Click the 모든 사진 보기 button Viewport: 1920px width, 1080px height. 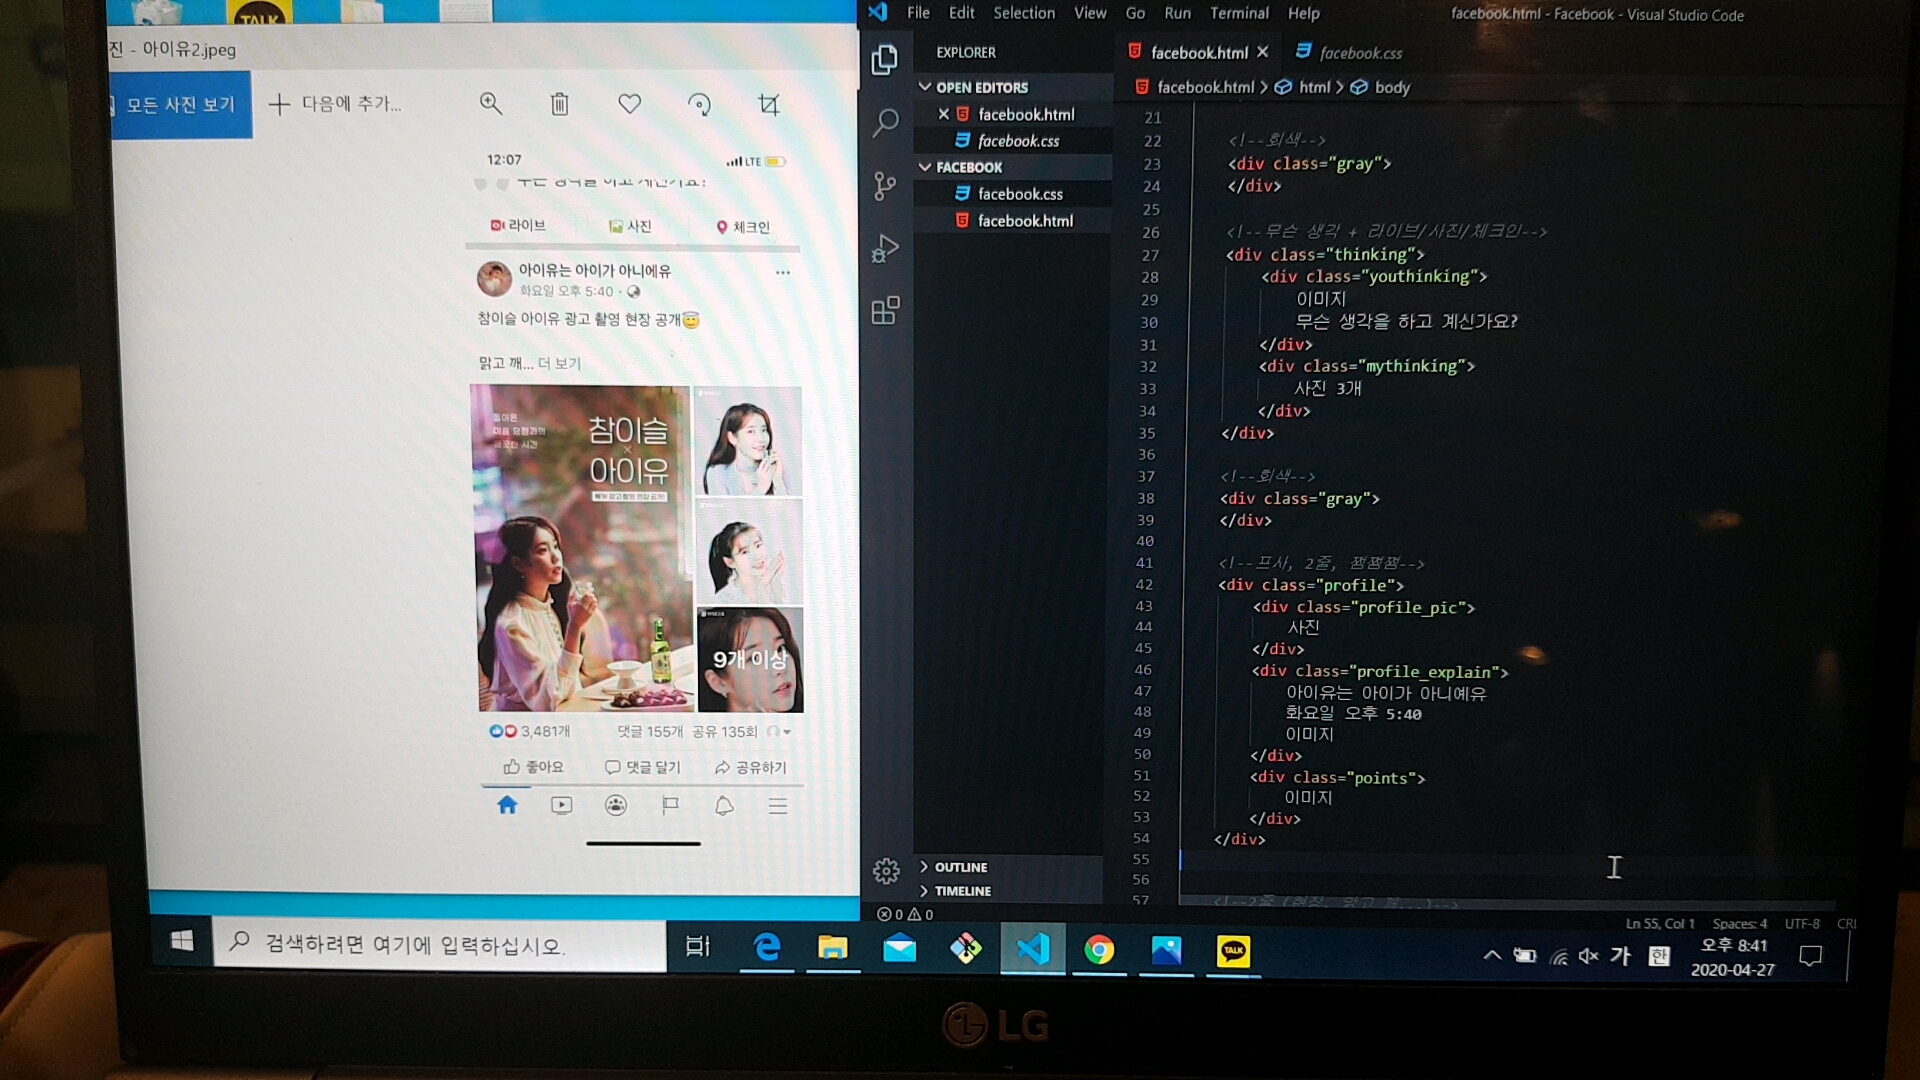180,104
